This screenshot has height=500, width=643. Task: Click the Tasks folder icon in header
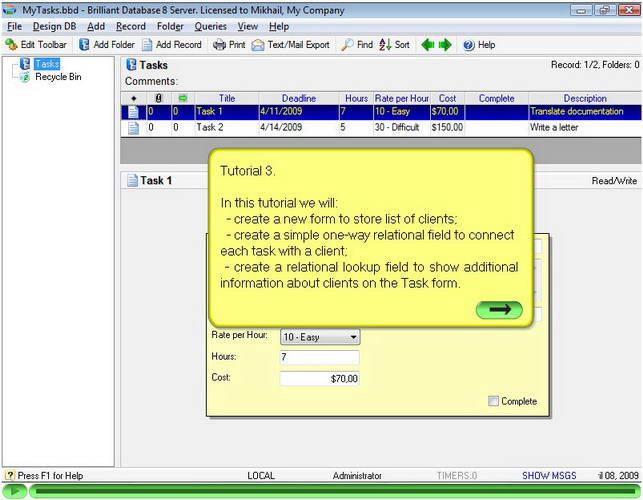click(x=131, y=65)
